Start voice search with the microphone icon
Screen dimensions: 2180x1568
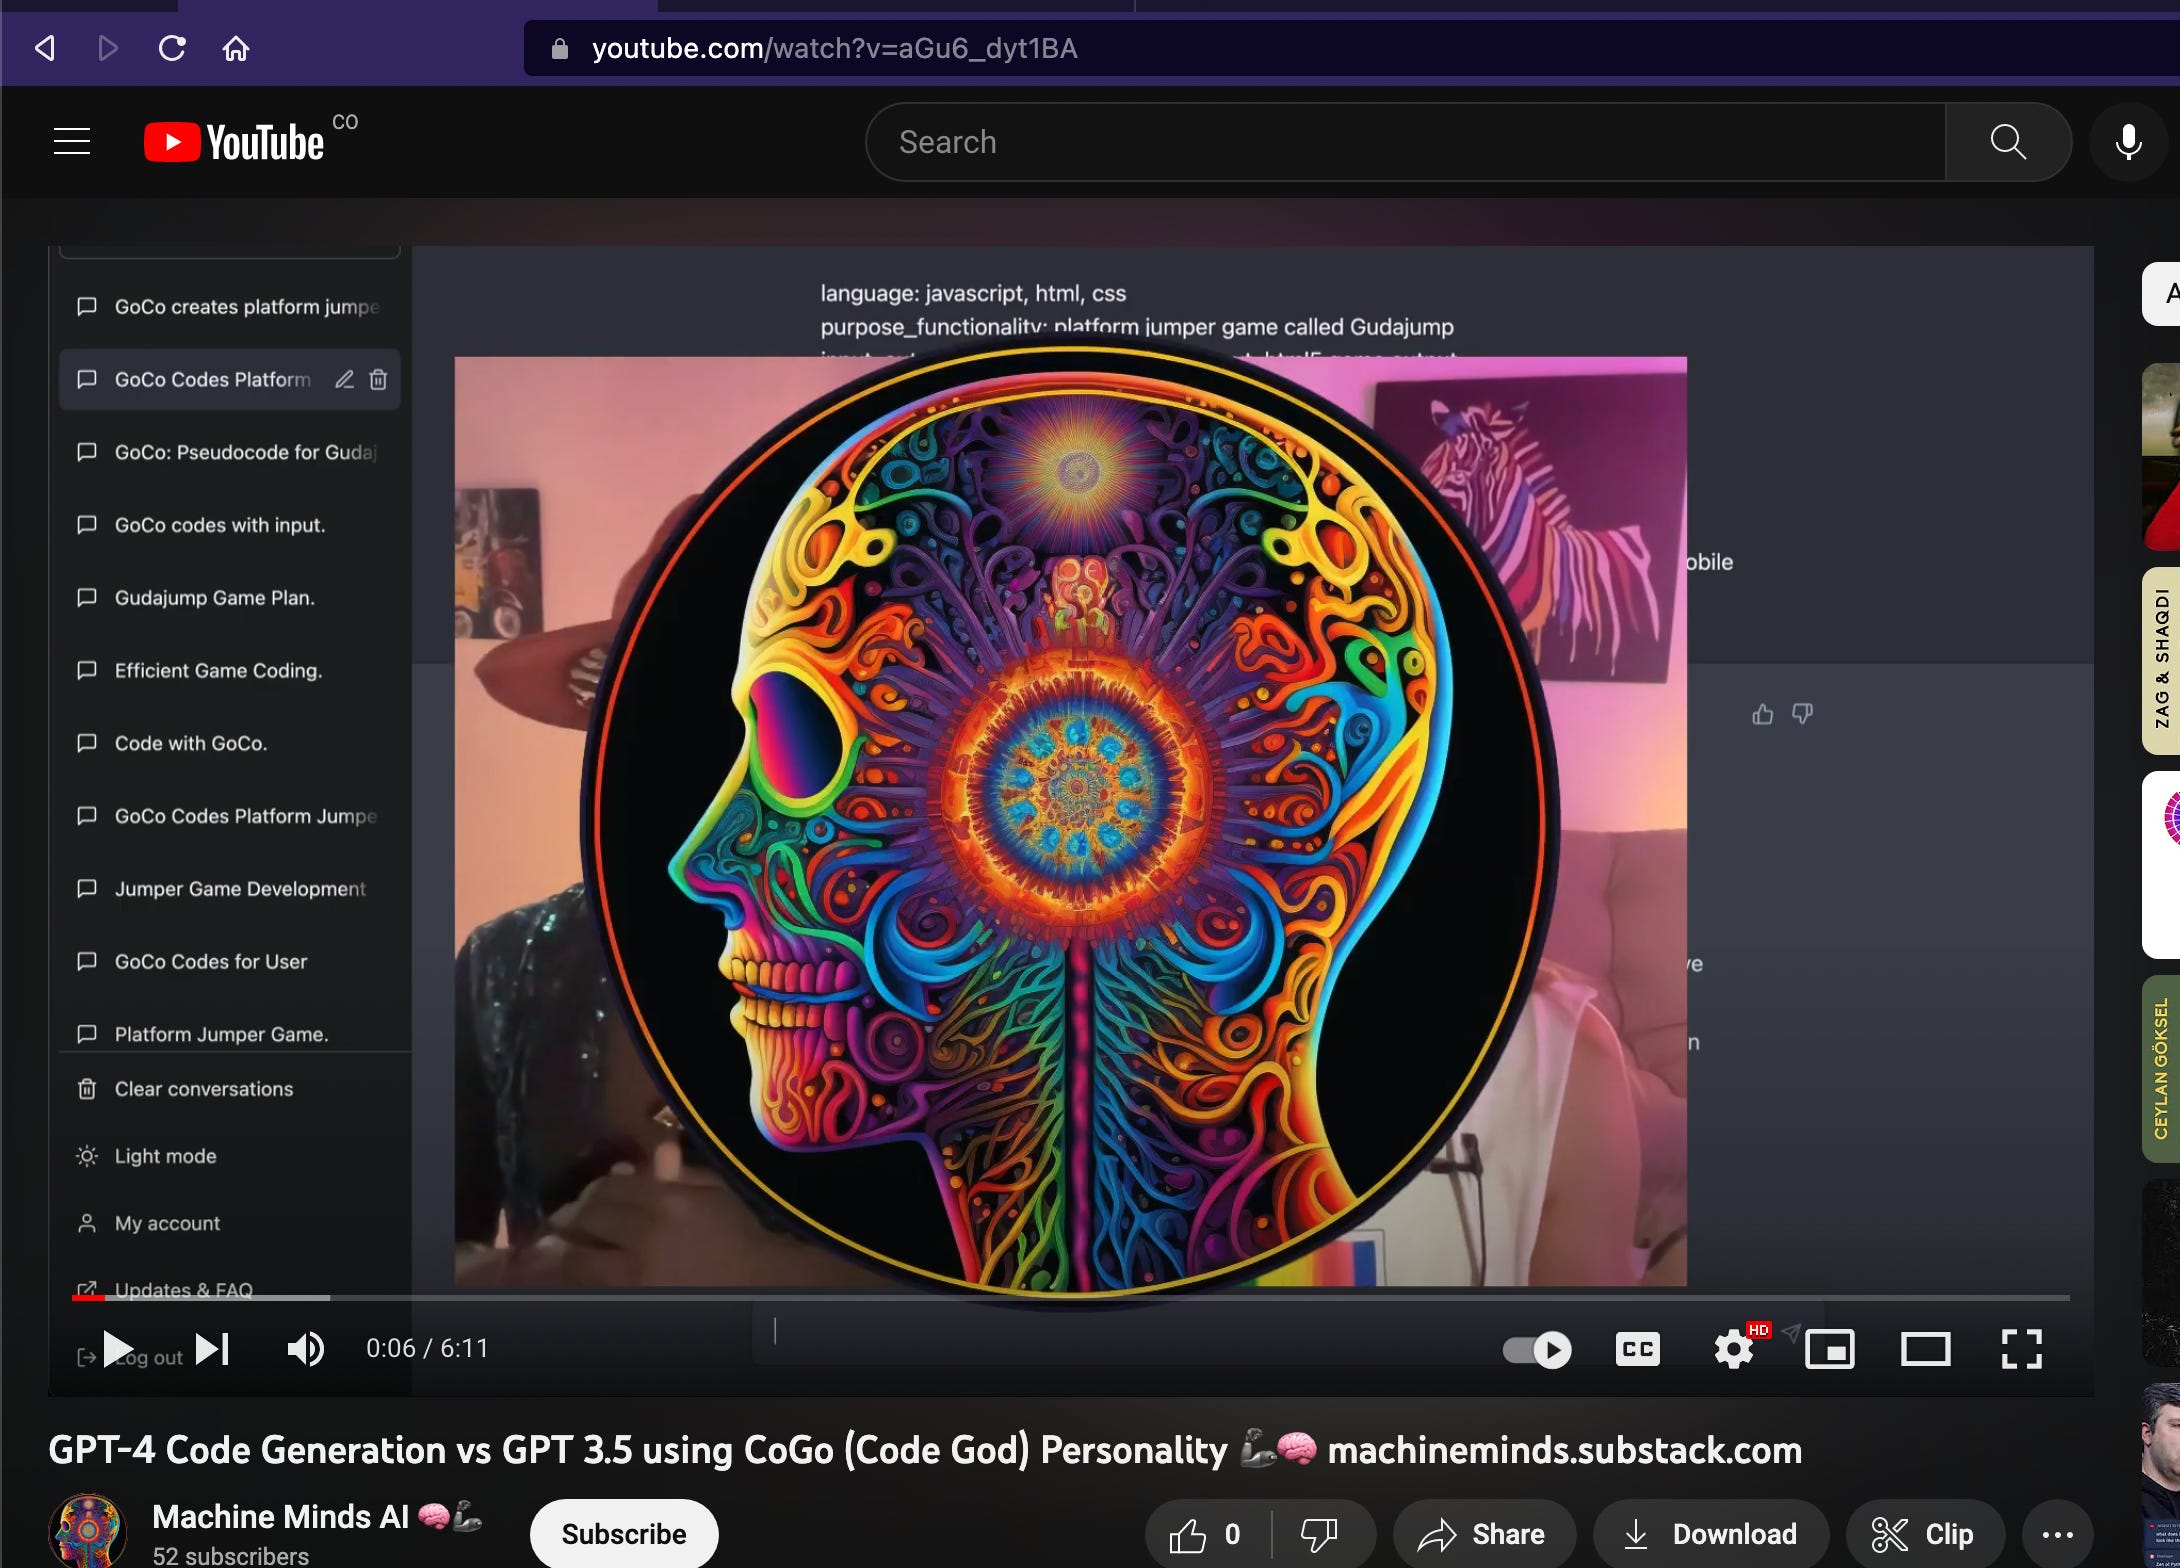2129,142
